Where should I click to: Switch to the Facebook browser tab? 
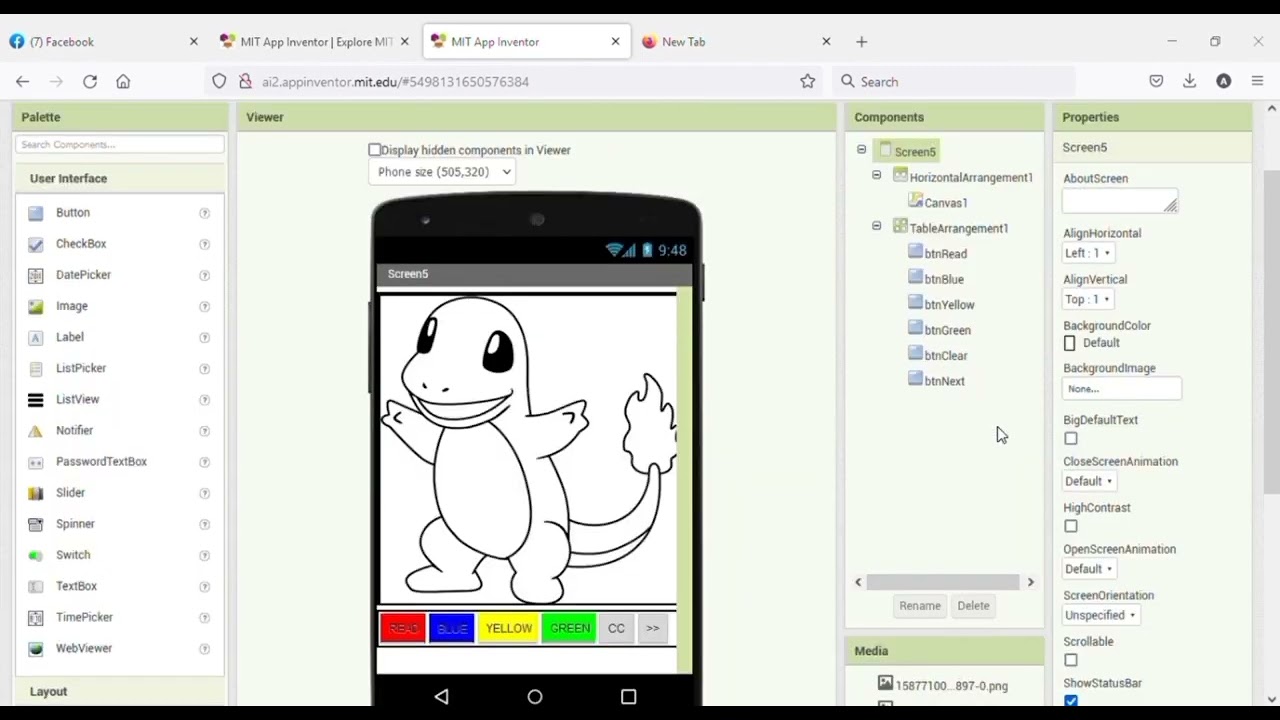pyautogui.click(x=104, y=42)
